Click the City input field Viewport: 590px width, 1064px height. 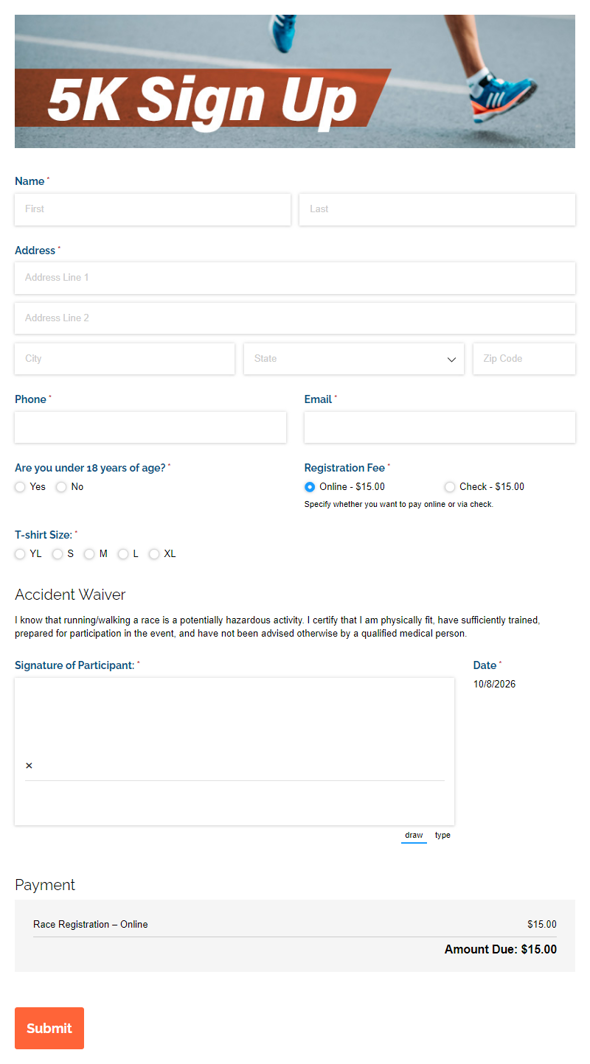pyautogui.click(x=125, y=358)
